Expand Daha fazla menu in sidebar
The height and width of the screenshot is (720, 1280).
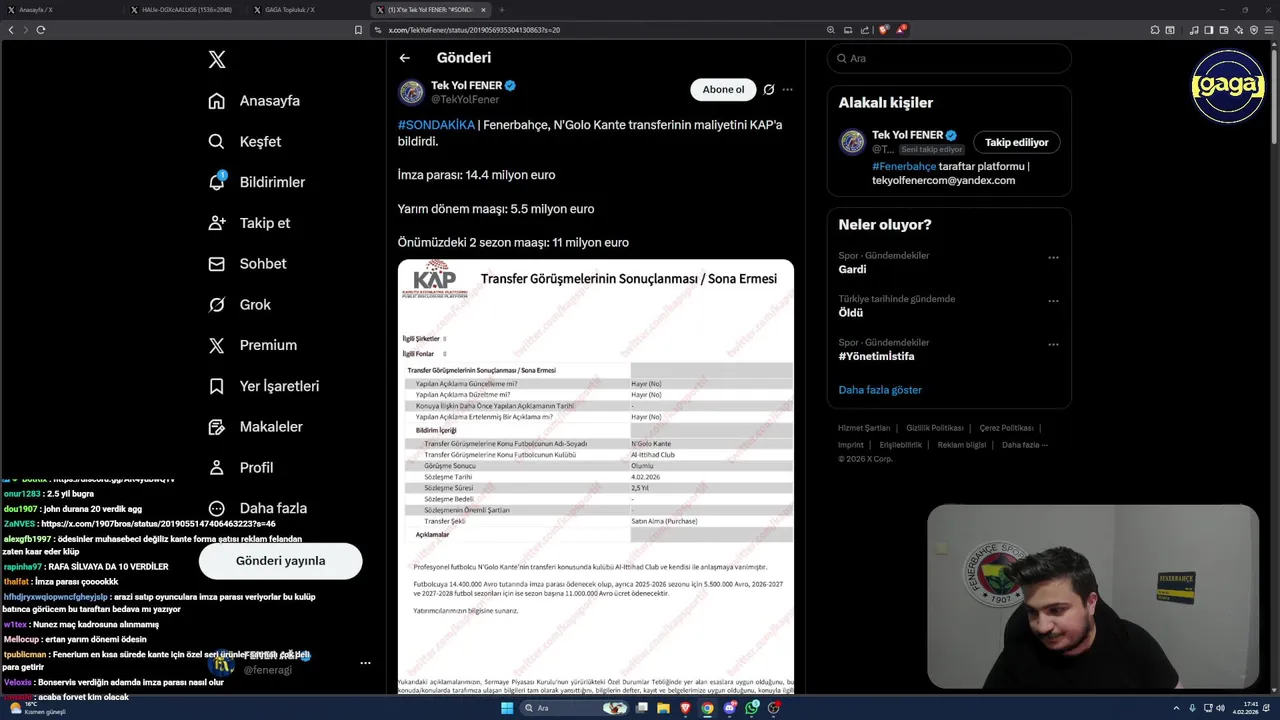[x=257, y=508]
